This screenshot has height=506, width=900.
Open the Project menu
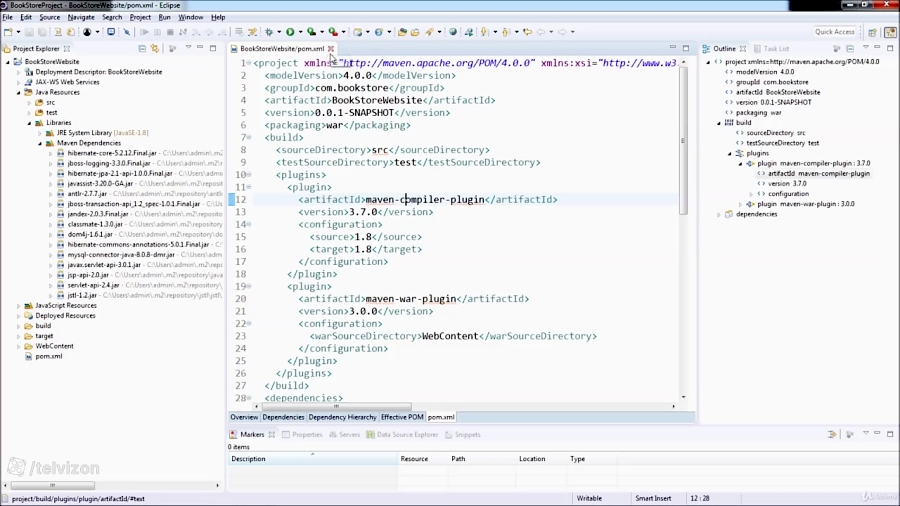pyautogui.click(x=140, y=17)
